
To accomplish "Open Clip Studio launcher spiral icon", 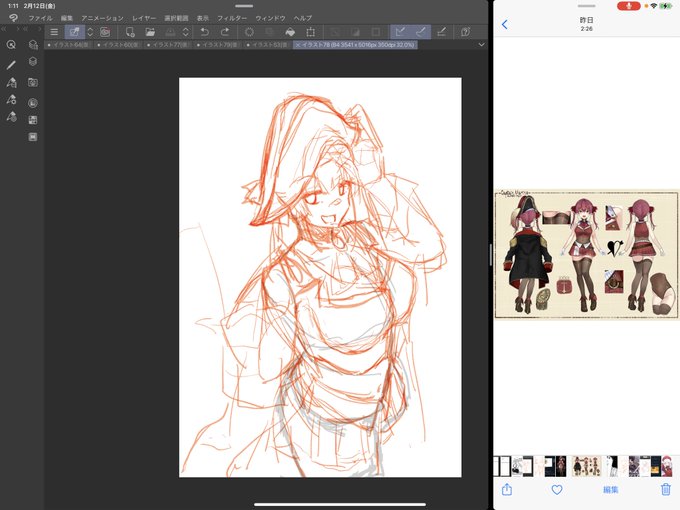I will click(x=105, y=32).
